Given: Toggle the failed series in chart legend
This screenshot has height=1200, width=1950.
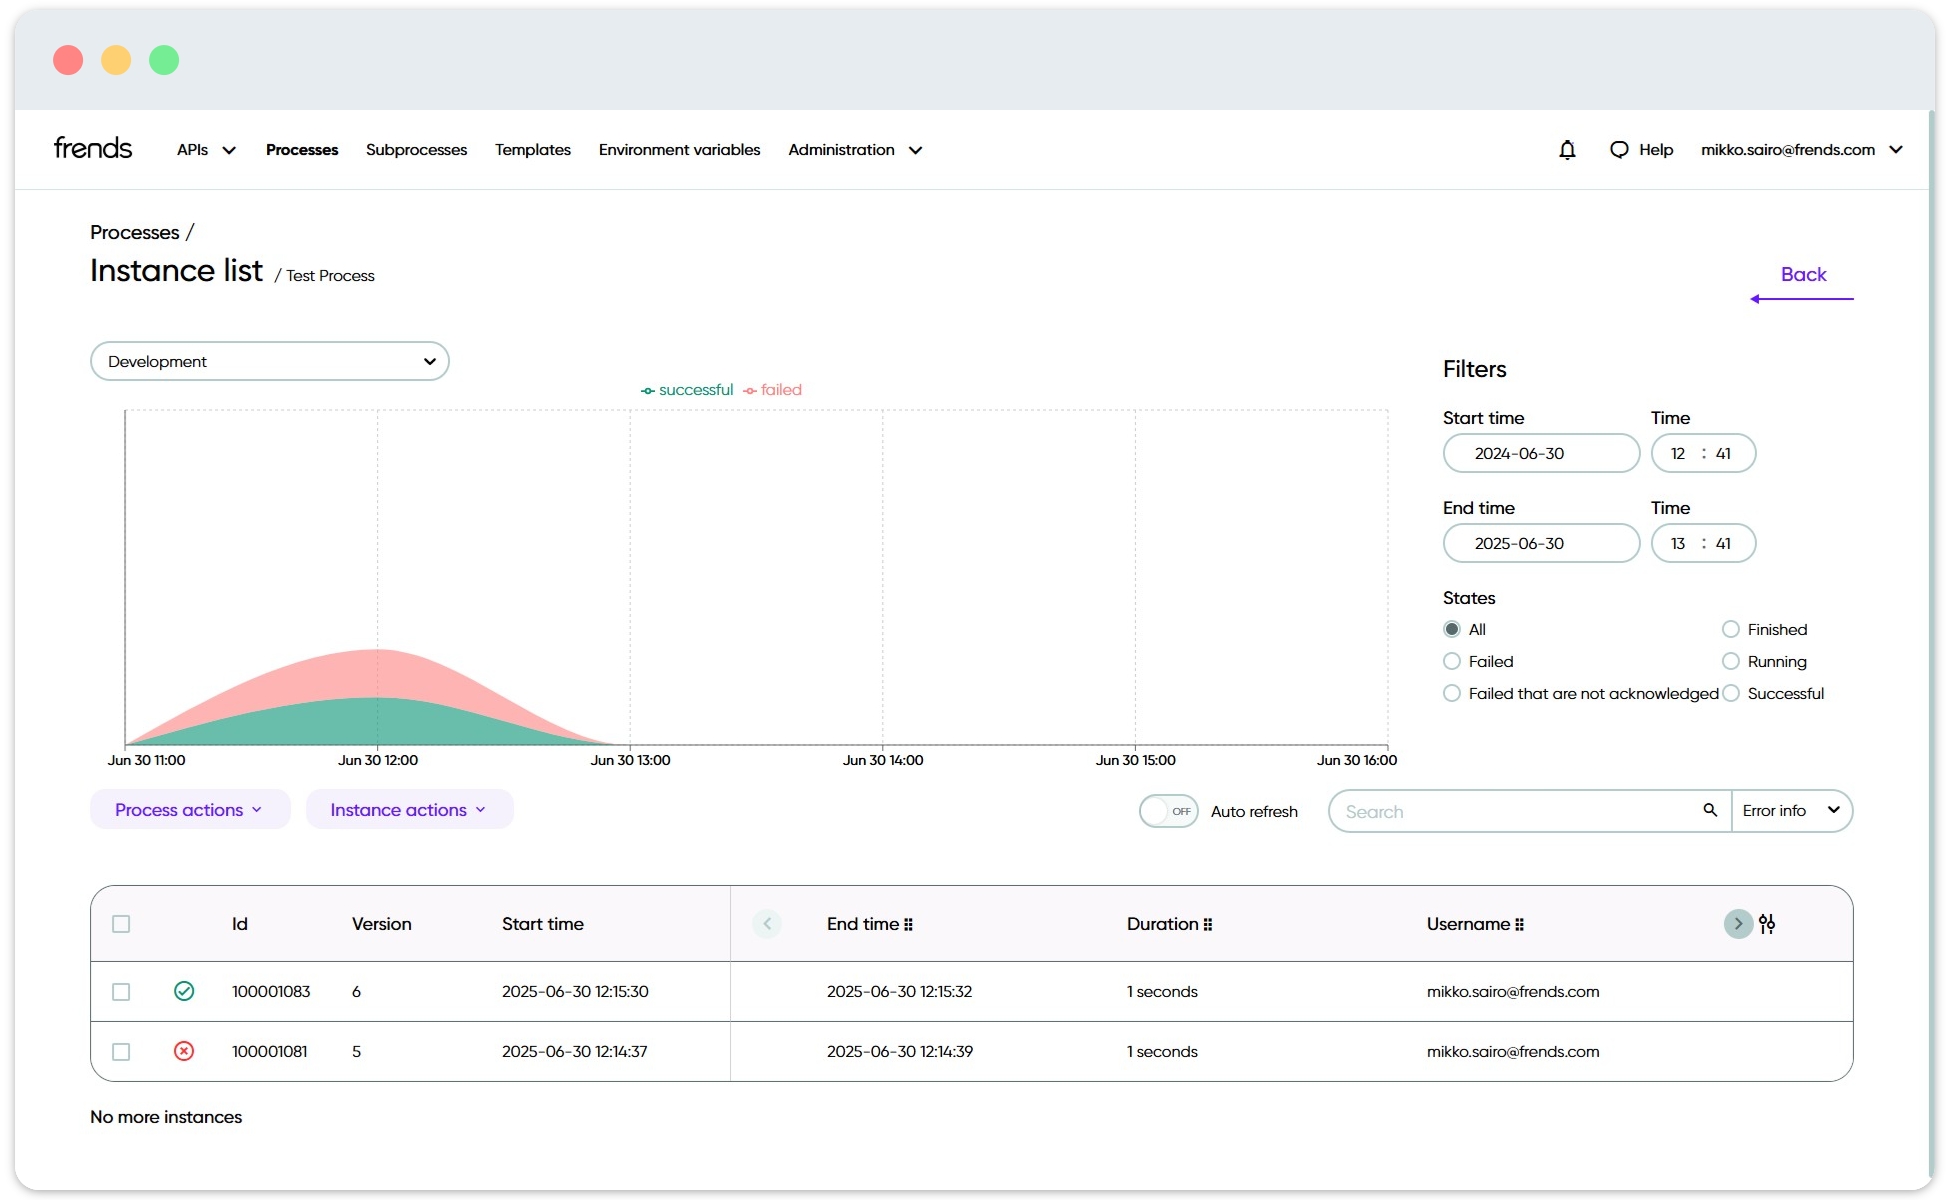Looking at the screenshot, I should 773,390.
